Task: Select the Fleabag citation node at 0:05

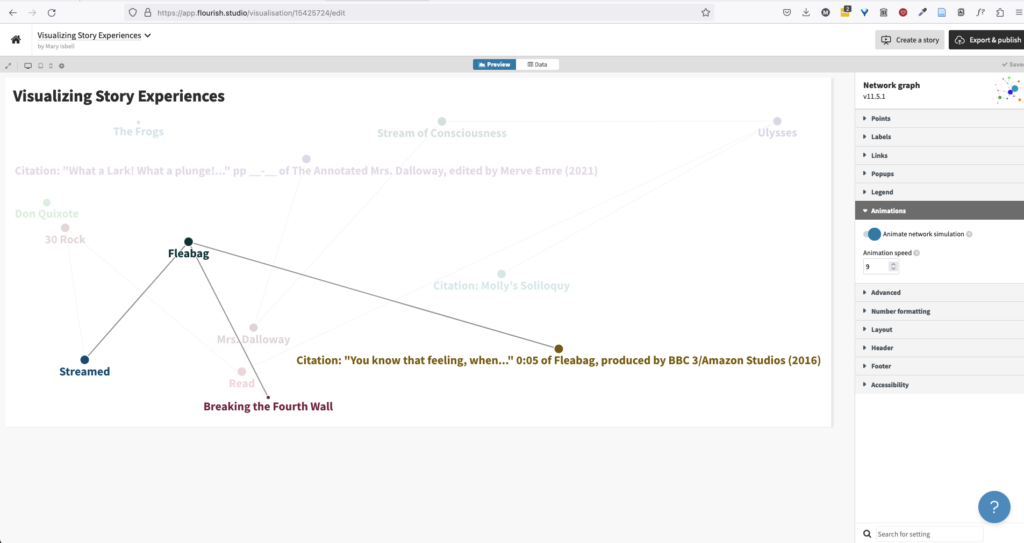Action: (558, 349)
